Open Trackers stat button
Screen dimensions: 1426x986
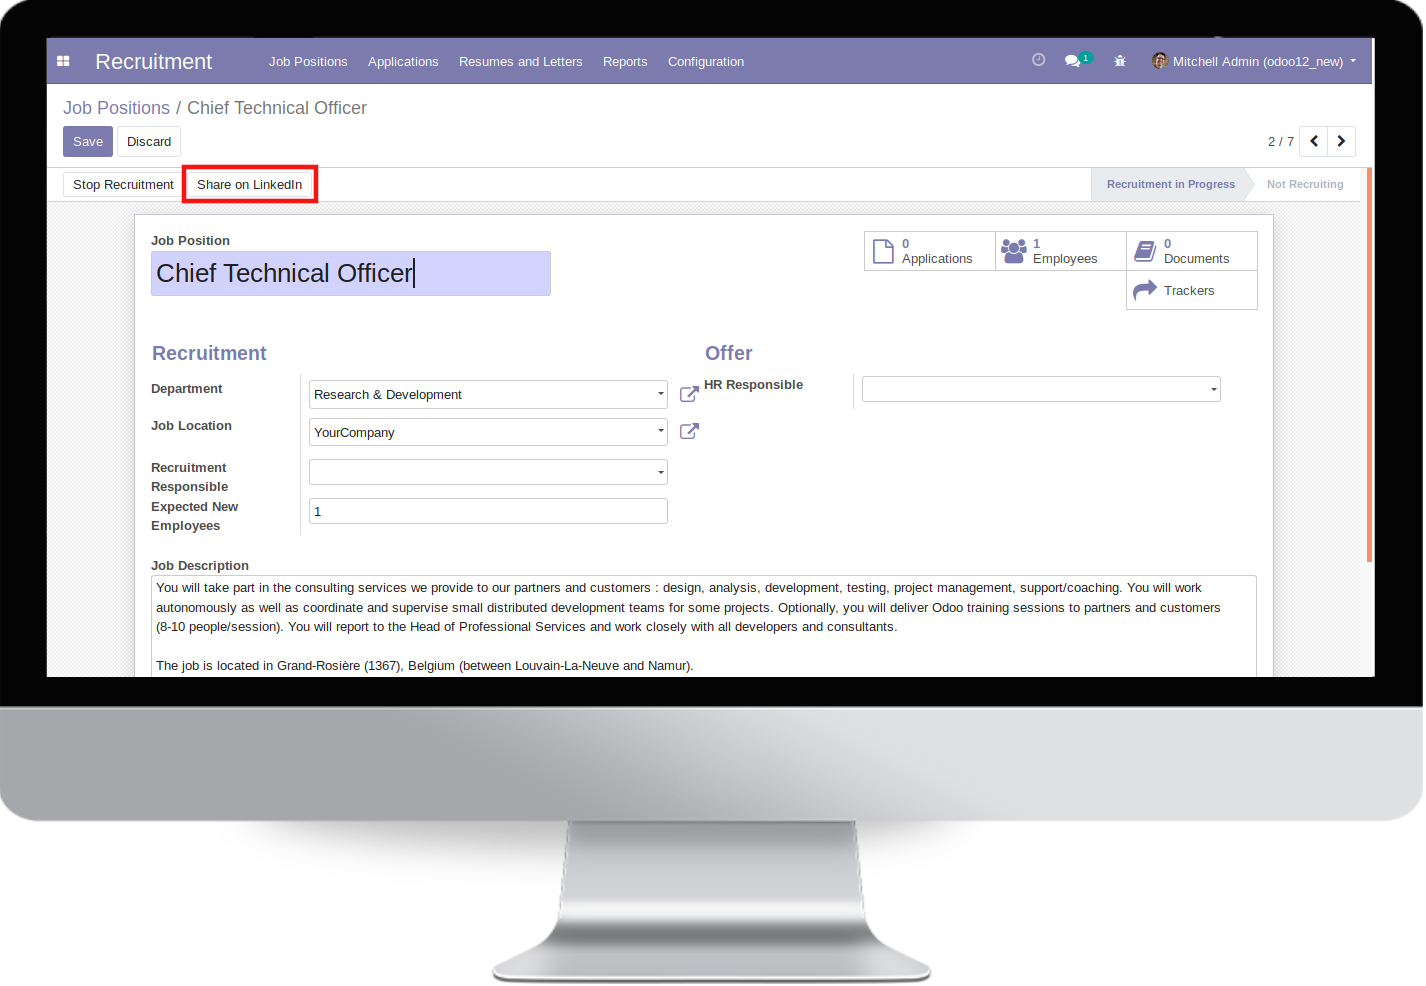tap(1192, 290)
